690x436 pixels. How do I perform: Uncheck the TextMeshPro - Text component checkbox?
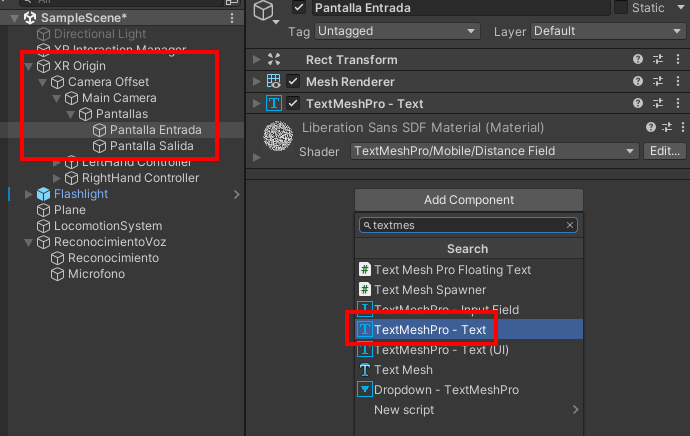(x=293, y=104)
